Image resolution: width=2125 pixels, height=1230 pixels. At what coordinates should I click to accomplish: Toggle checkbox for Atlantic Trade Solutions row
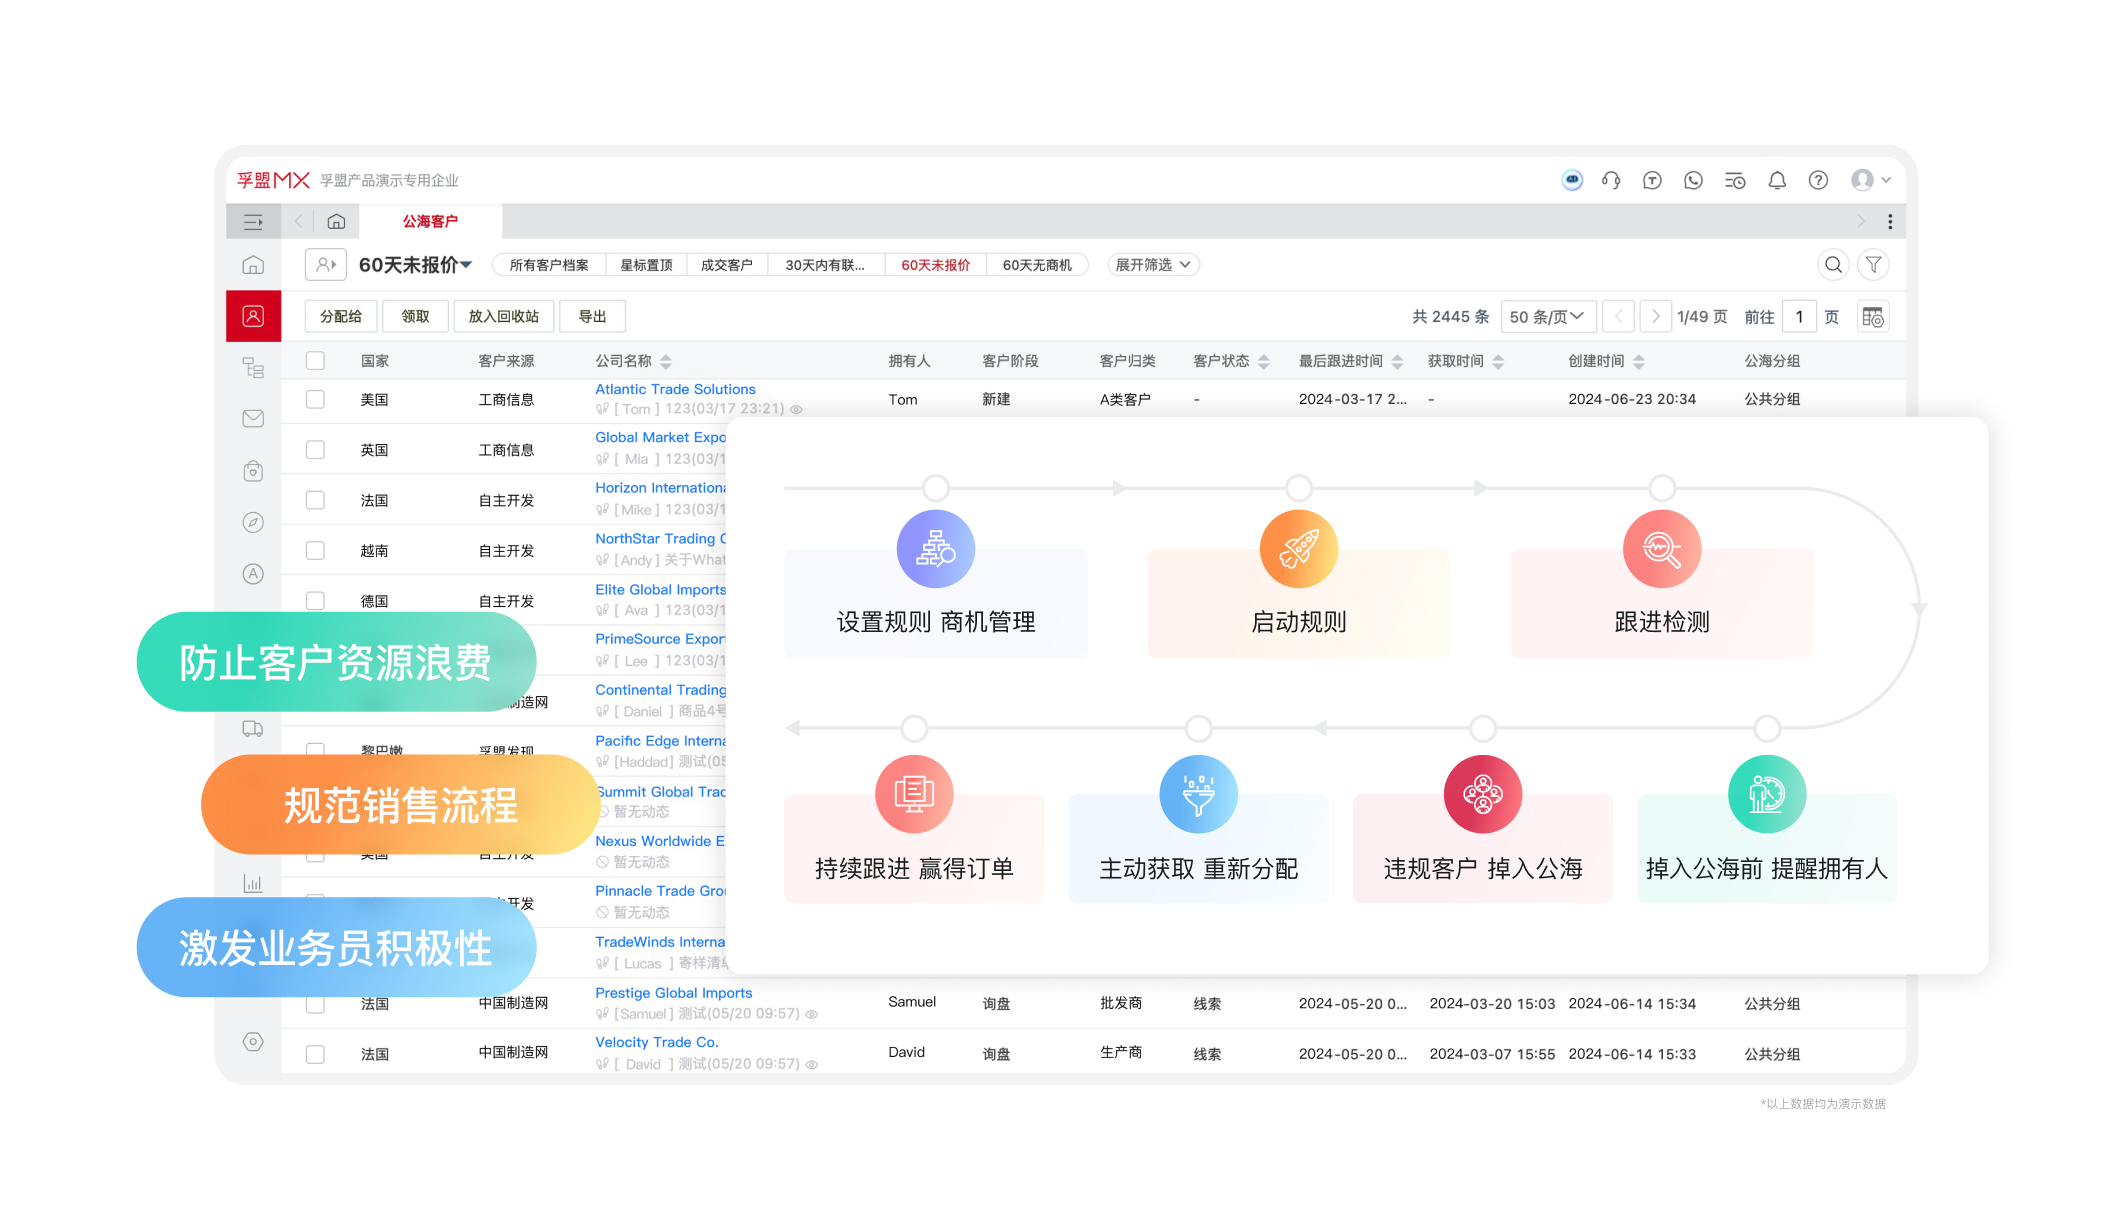(x=318, y=400)
